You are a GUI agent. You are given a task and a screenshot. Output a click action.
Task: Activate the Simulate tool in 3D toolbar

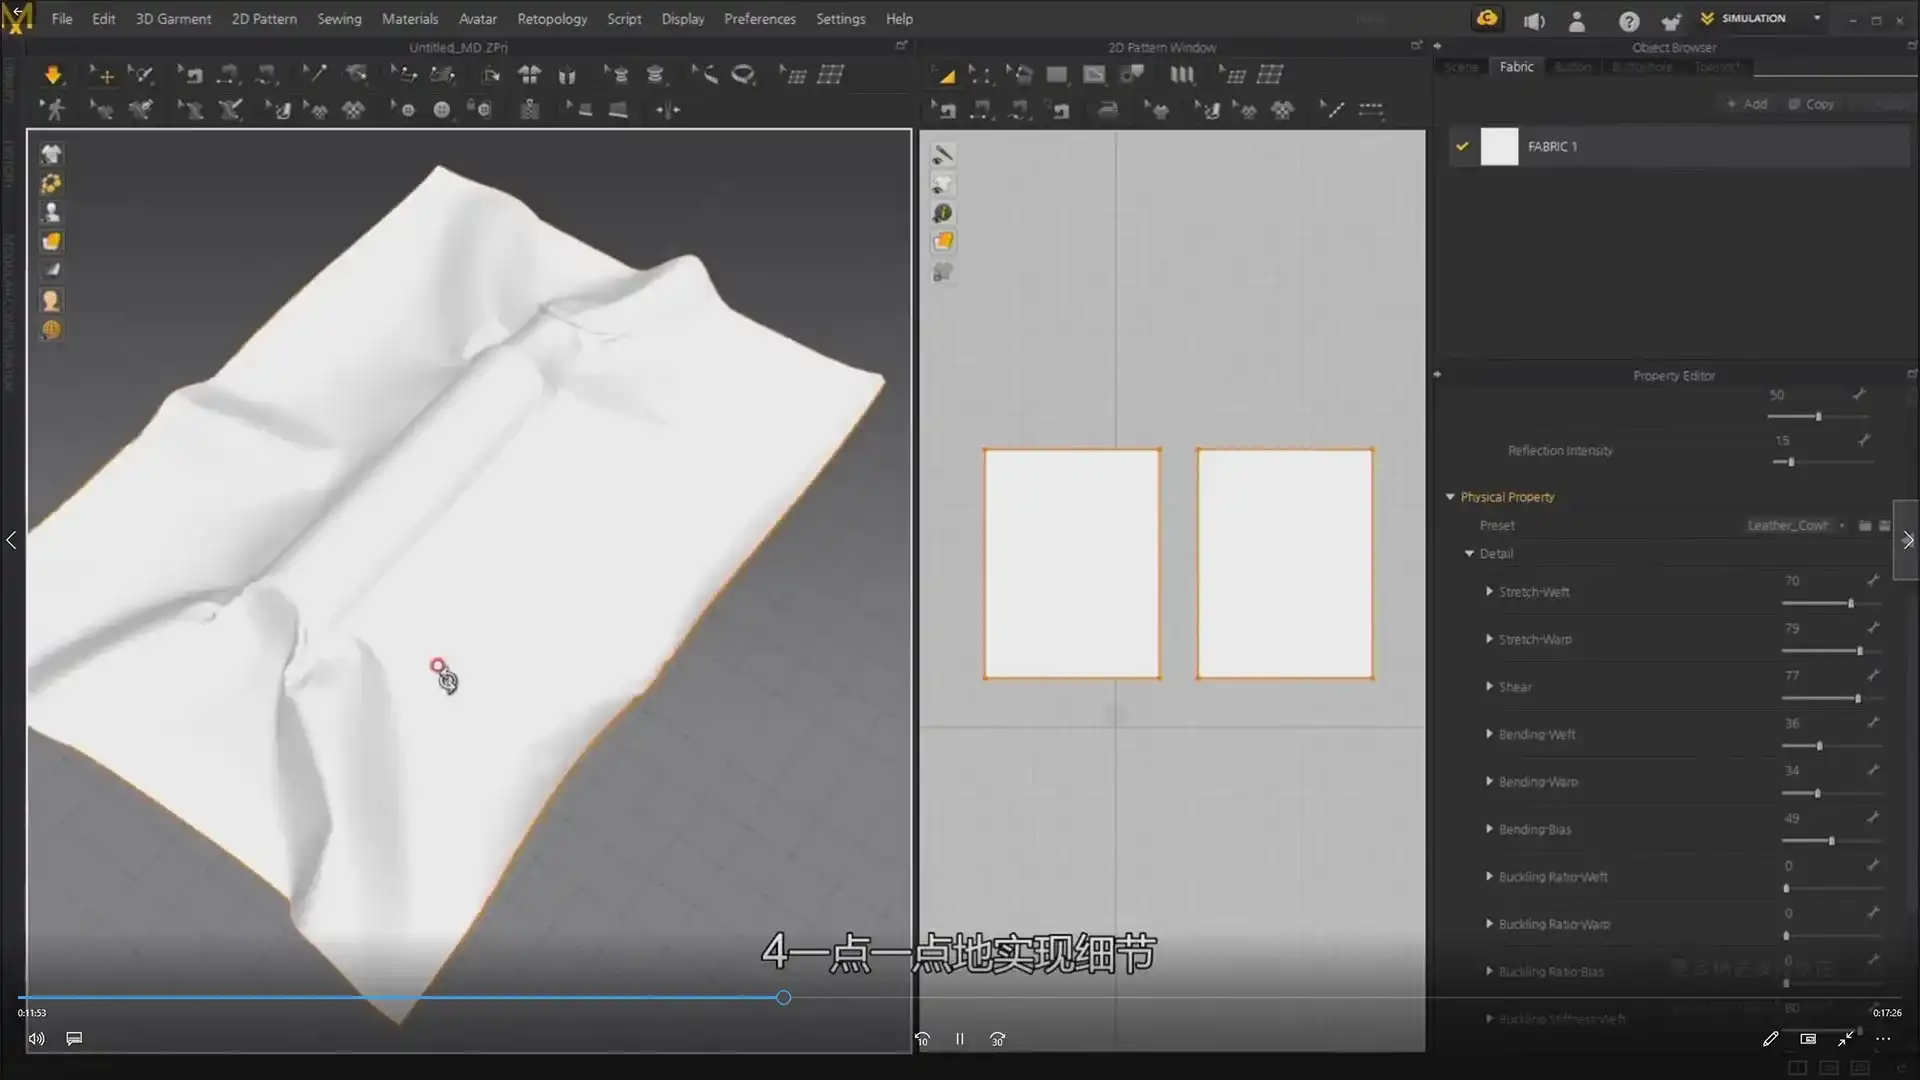[52, 74]
